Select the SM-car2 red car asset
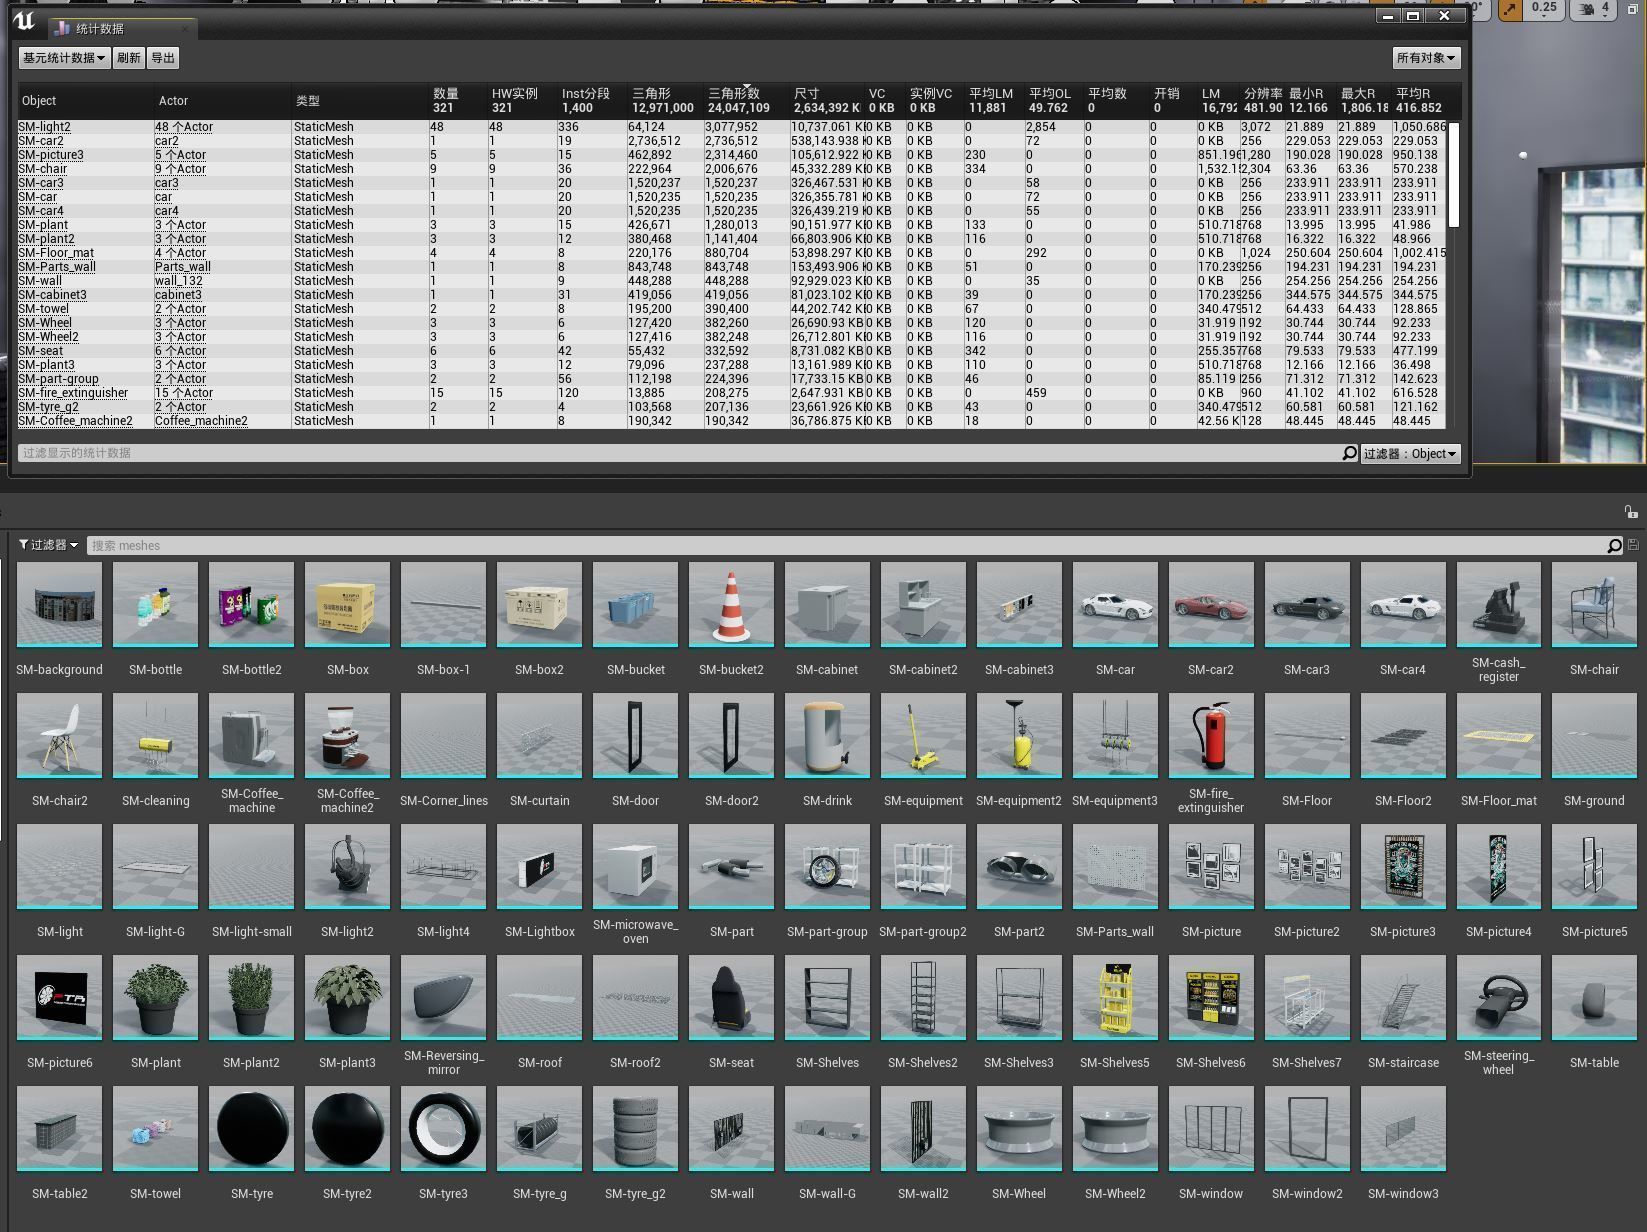1647x1232 pixels. 1211,604
